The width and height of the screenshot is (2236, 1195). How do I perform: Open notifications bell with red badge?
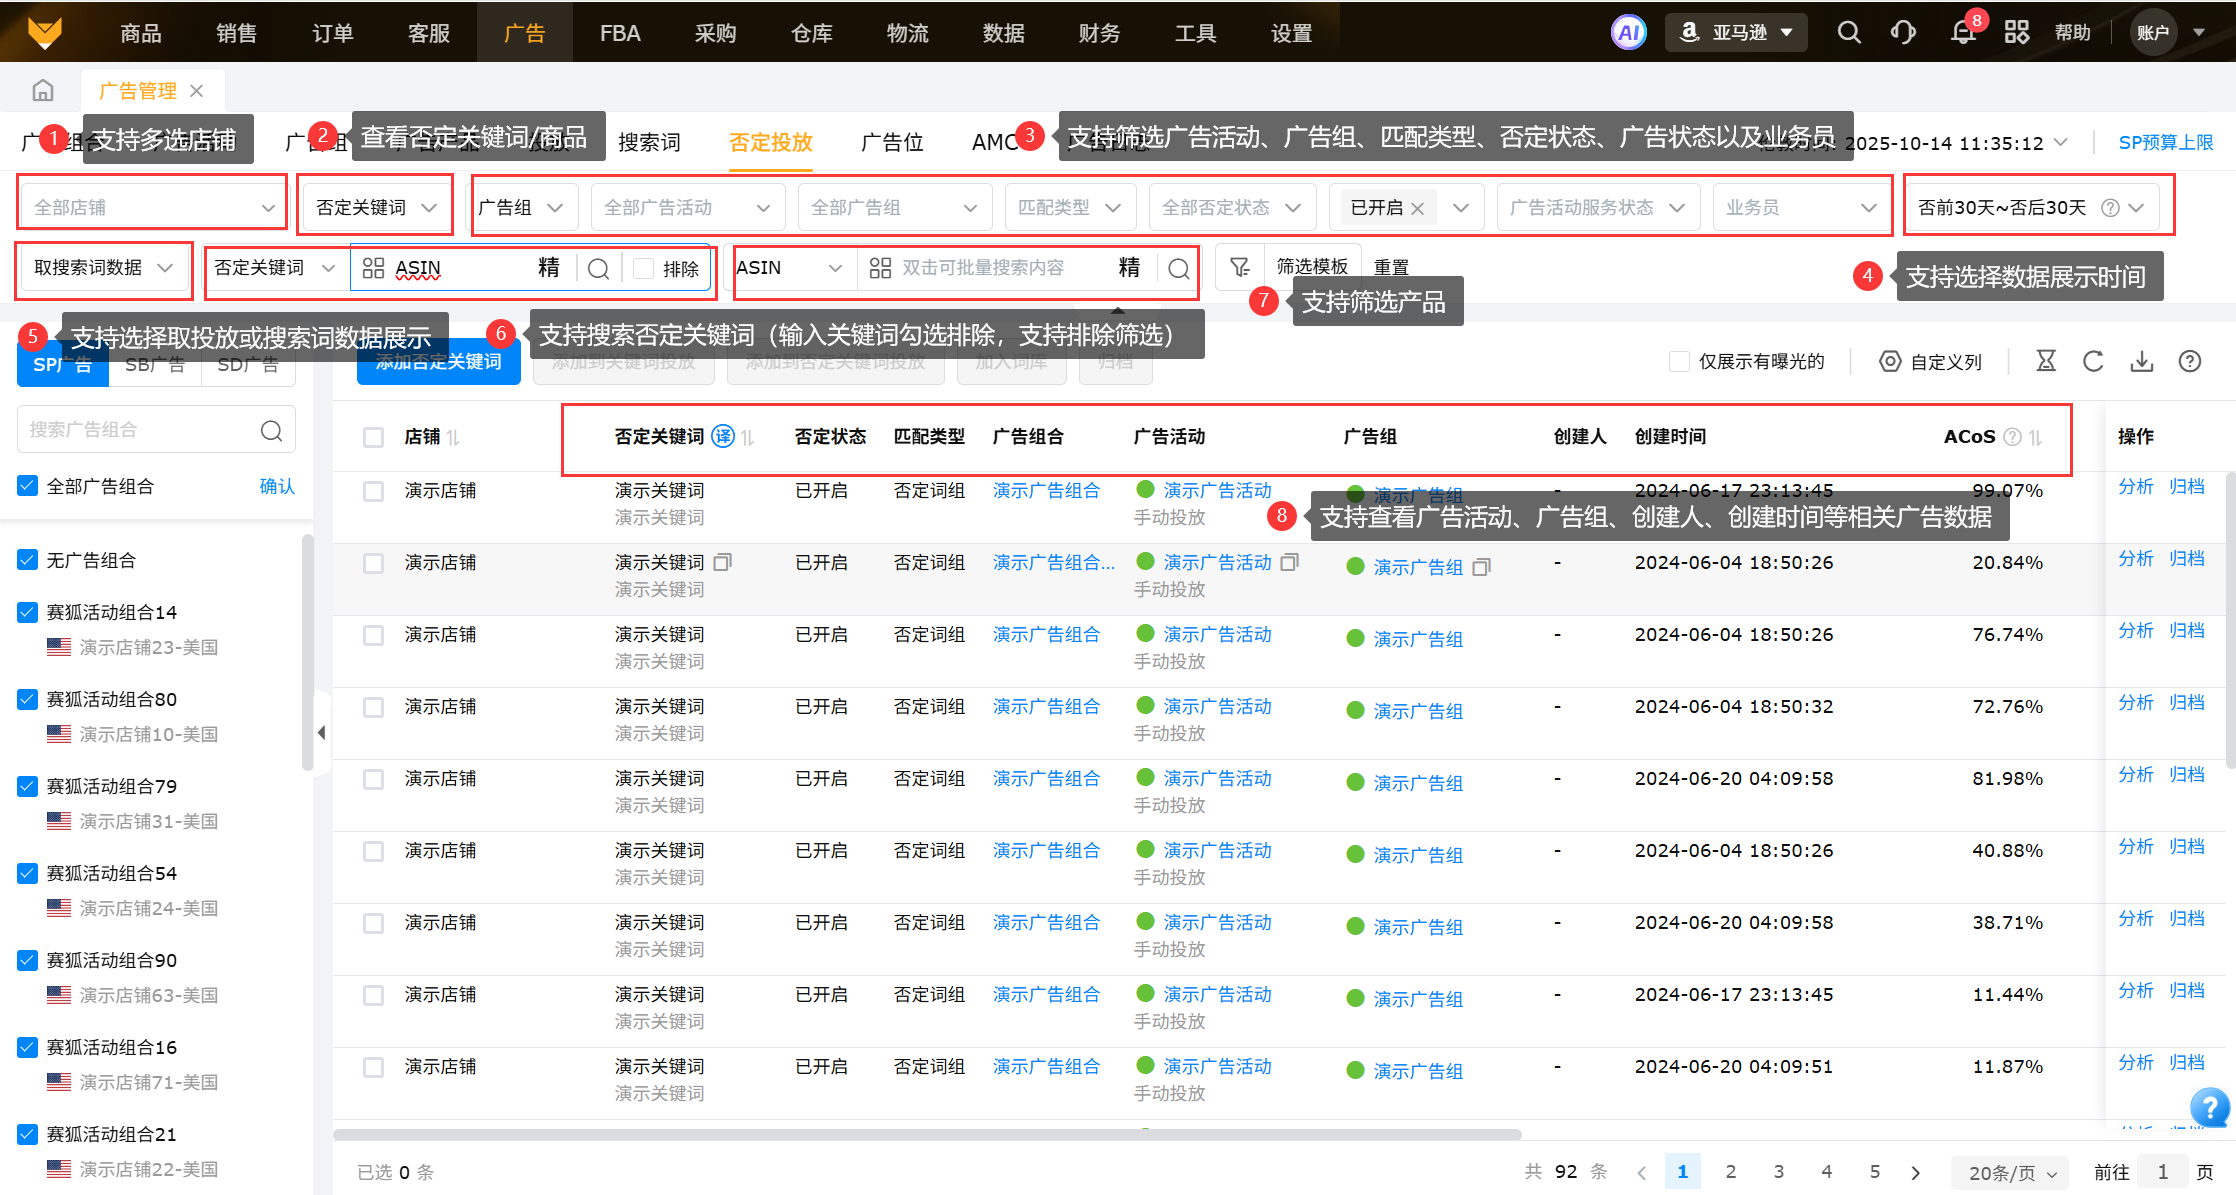[x=1962, y=33]
